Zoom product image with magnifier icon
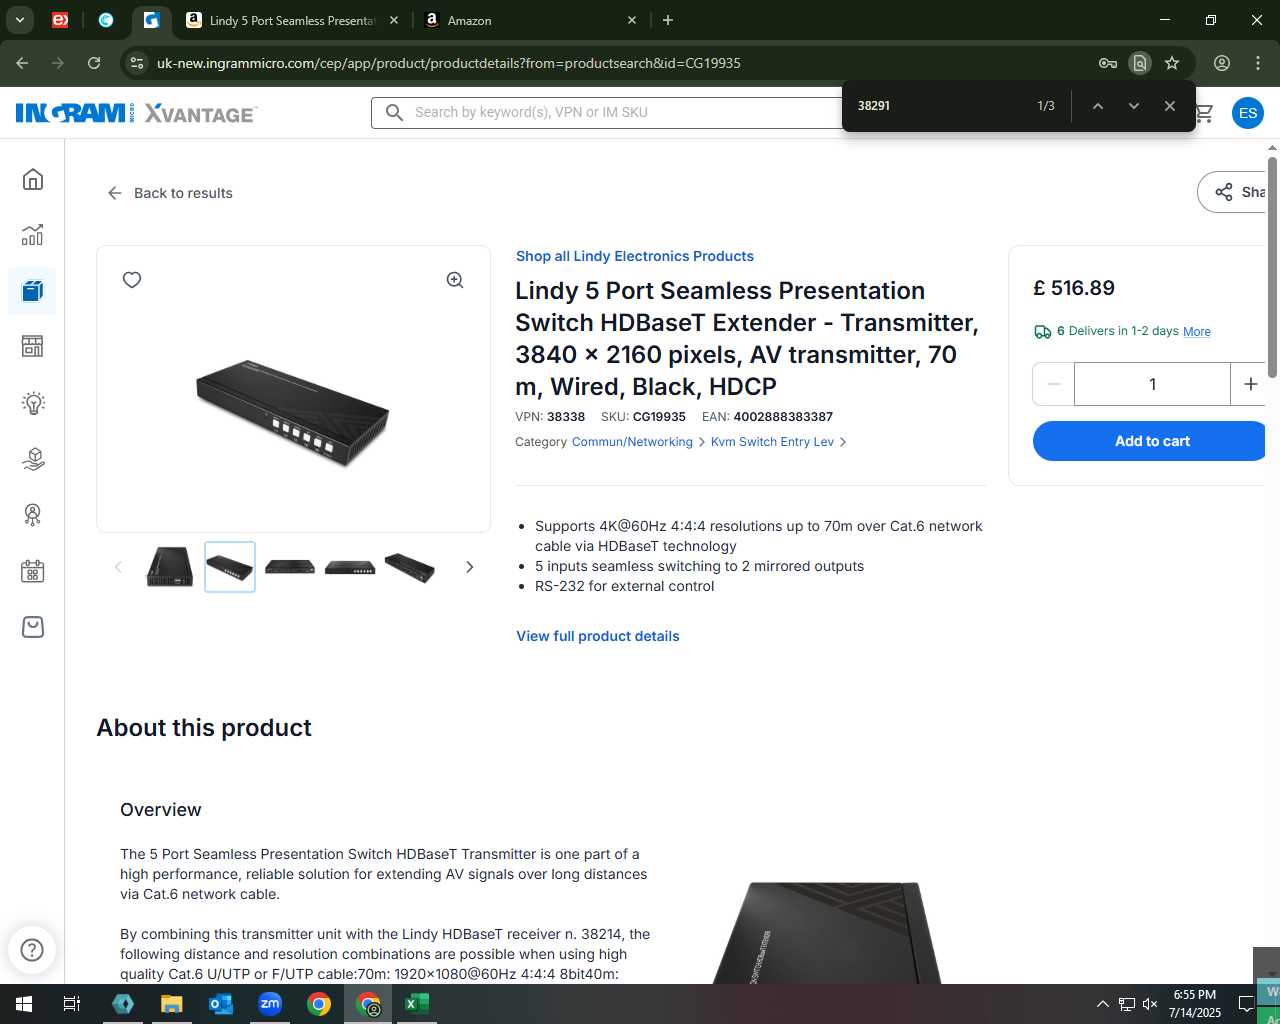 tap(455, 280)
